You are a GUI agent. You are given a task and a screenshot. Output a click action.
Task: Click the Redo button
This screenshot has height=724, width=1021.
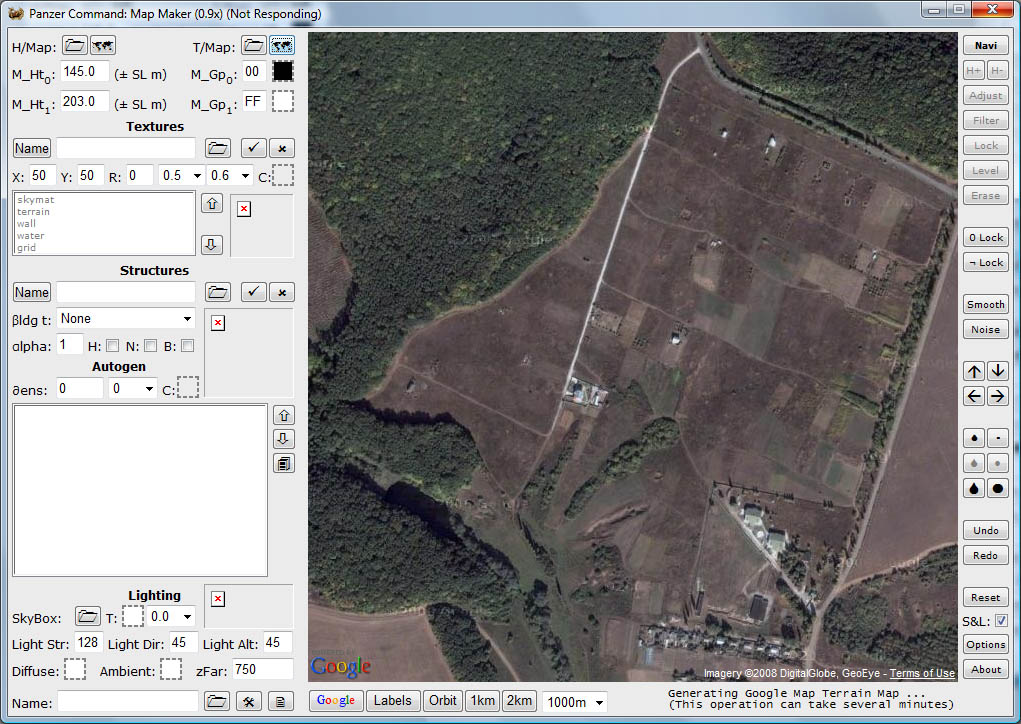coord(986,555)
